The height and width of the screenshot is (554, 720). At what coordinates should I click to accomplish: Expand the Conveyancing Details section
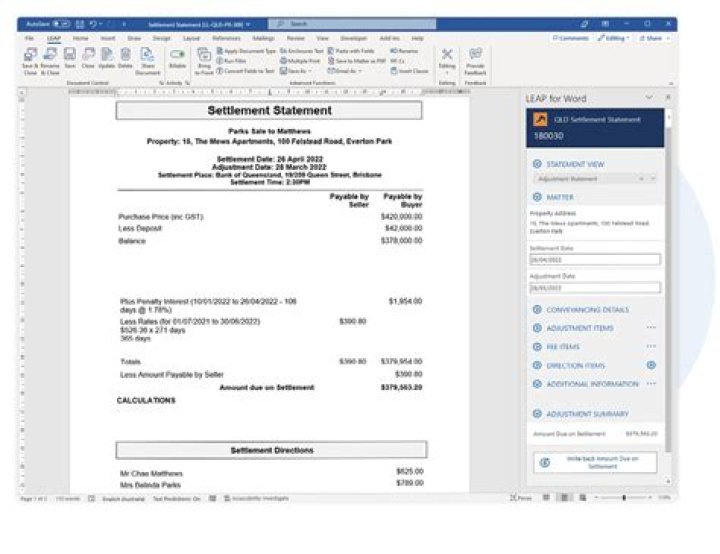(x=537, y=310)
